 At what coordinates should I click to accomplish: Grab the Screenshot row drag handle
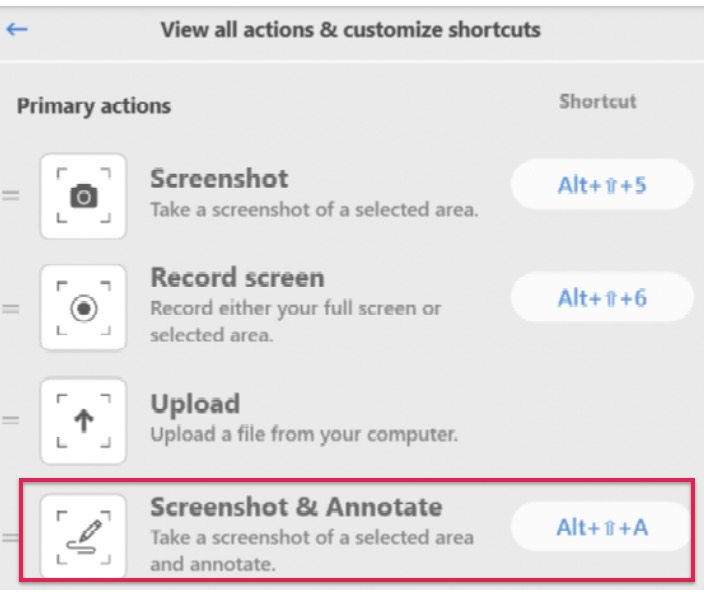(x=11, y=196)
